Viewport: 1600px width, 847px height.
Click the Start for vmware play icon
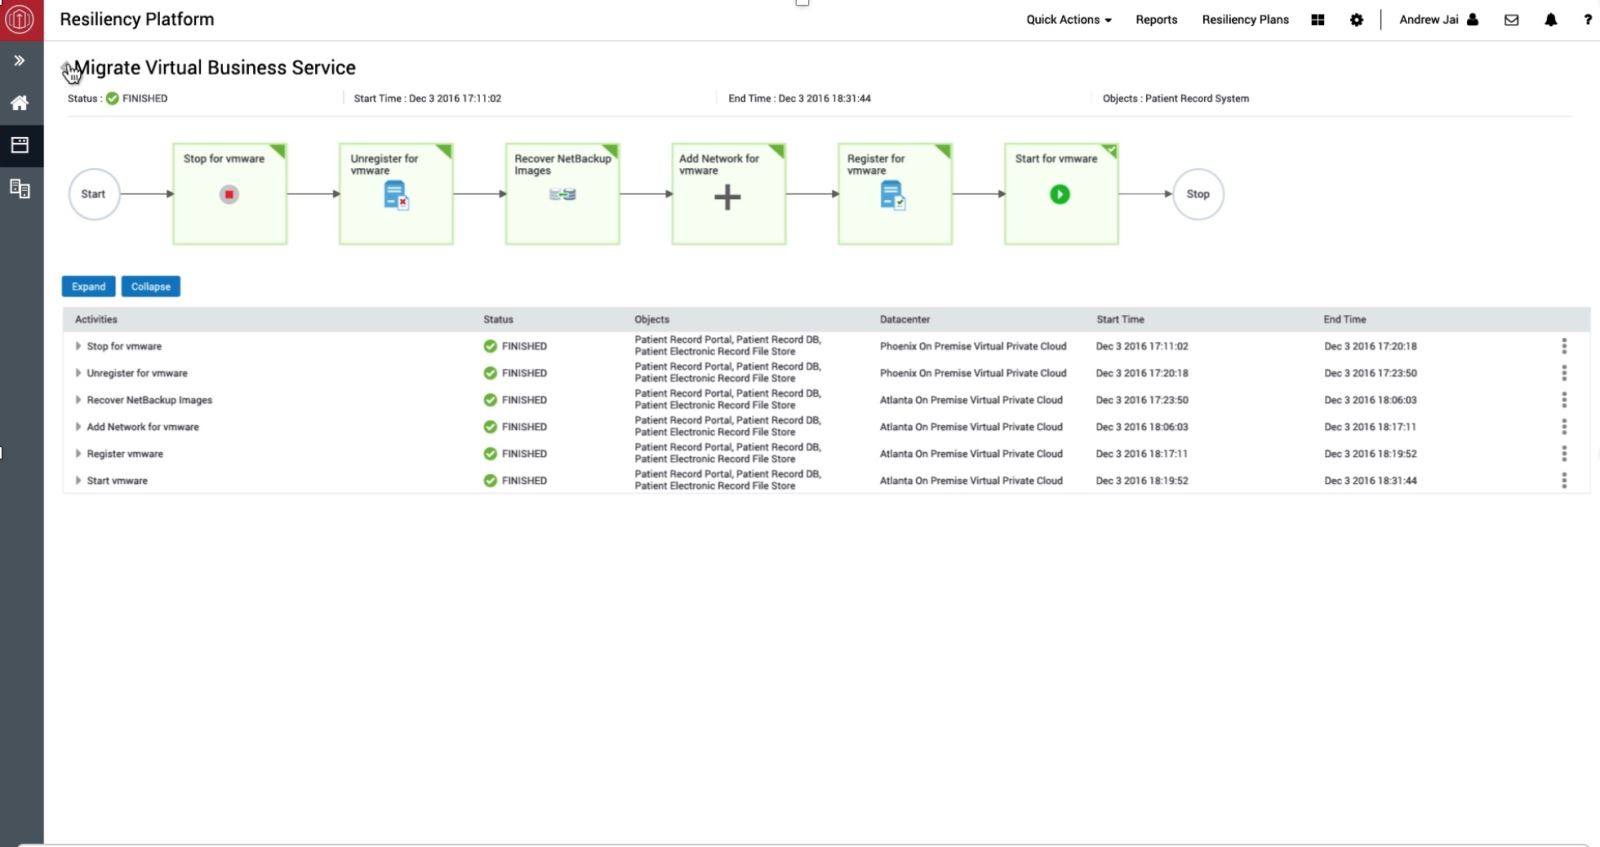coord(1059,195)
